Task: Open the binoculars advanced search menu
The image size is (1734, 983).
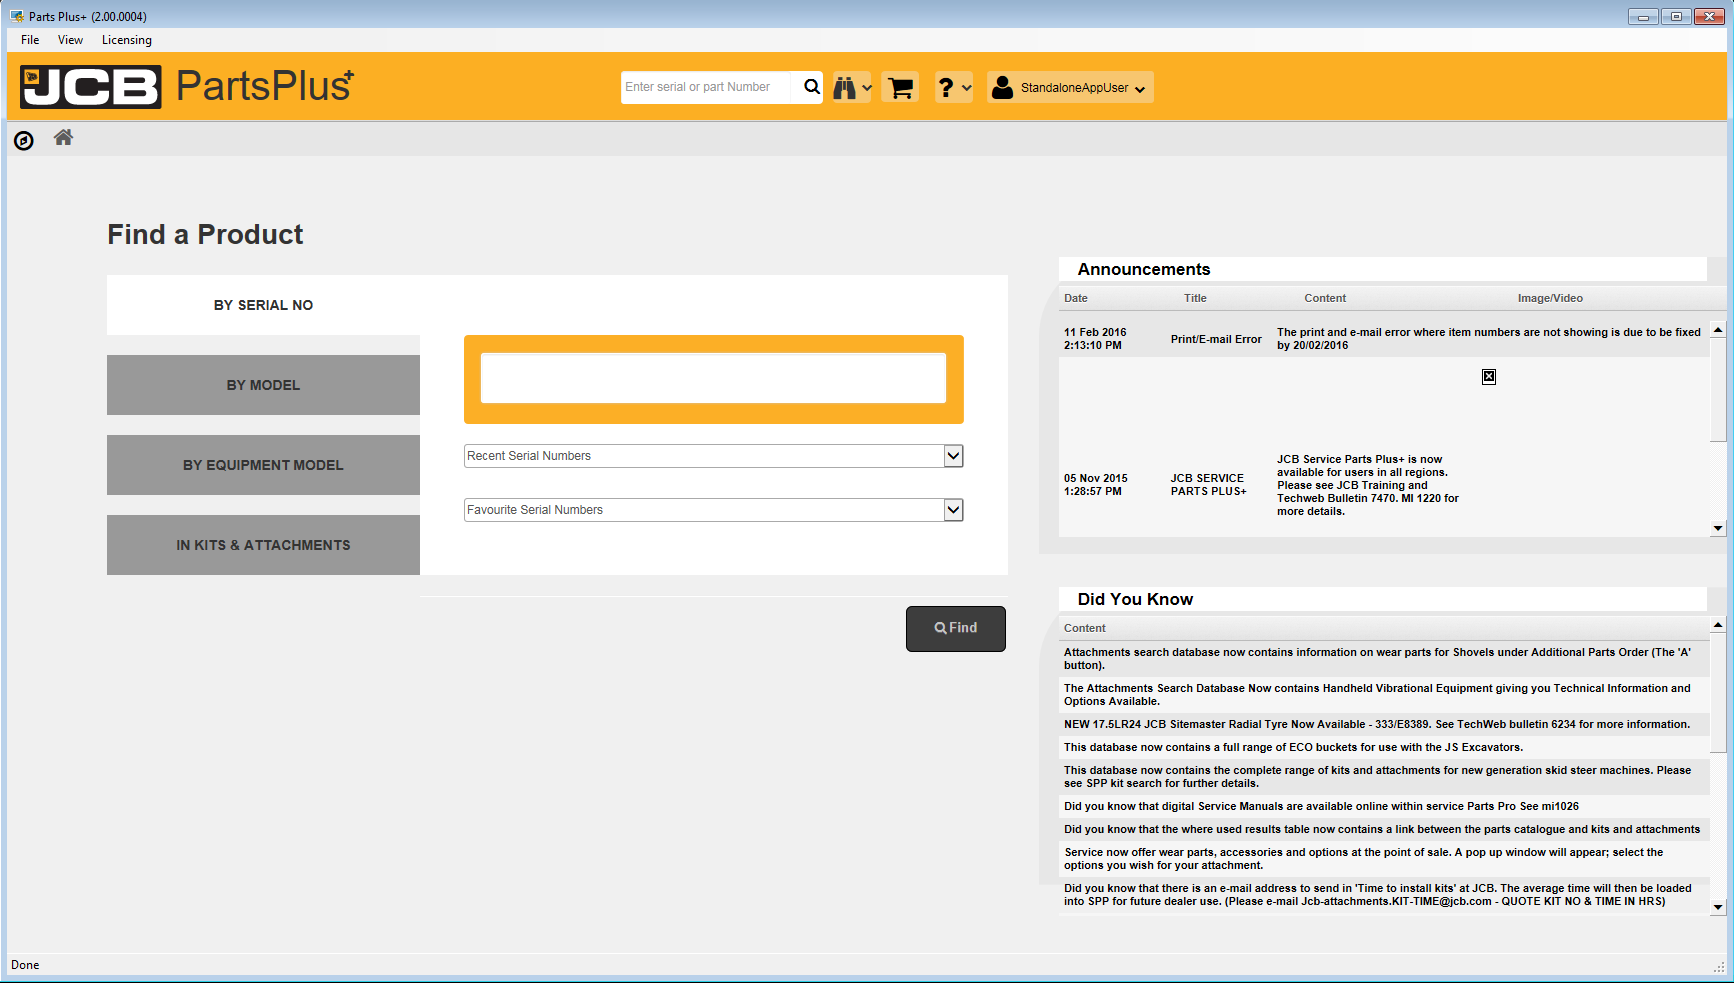Action: (851, 88)
